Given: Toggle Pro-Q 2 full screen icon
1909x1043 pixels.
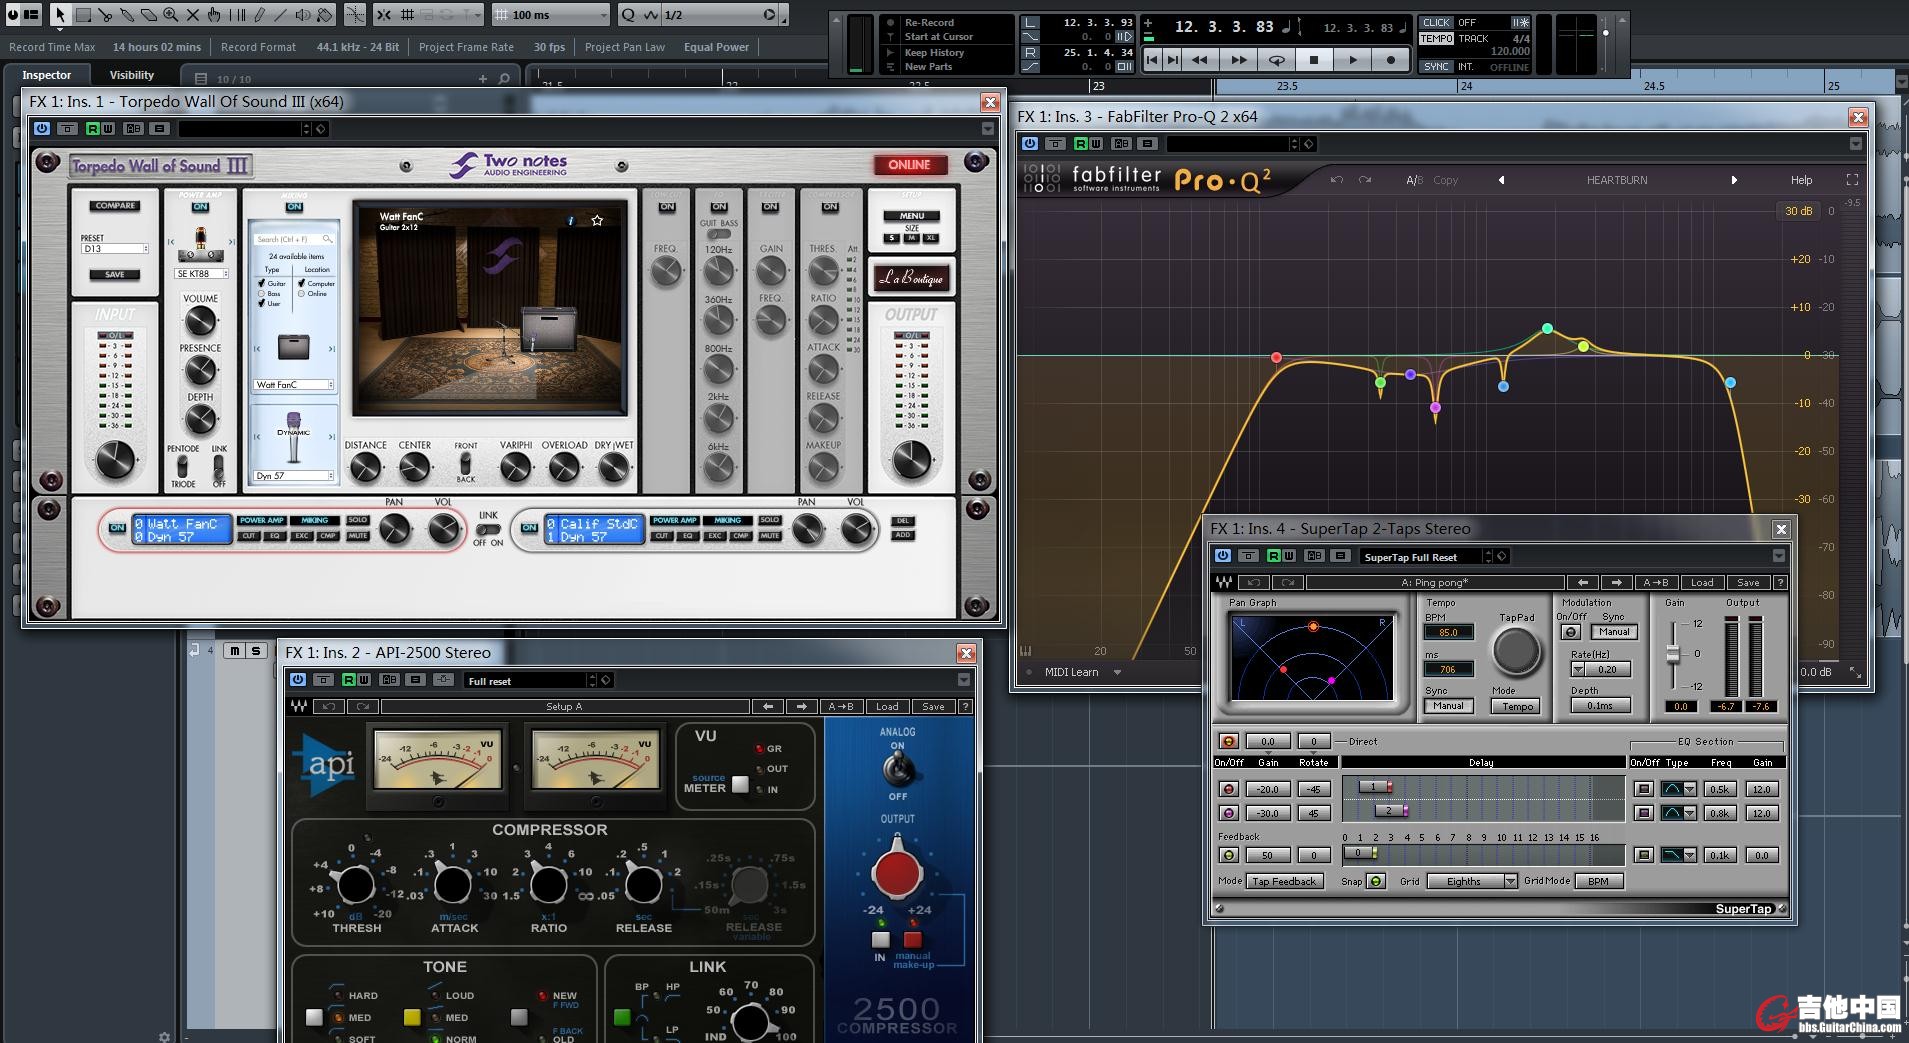Looking at the screenshot, I should coord(1852,180).
